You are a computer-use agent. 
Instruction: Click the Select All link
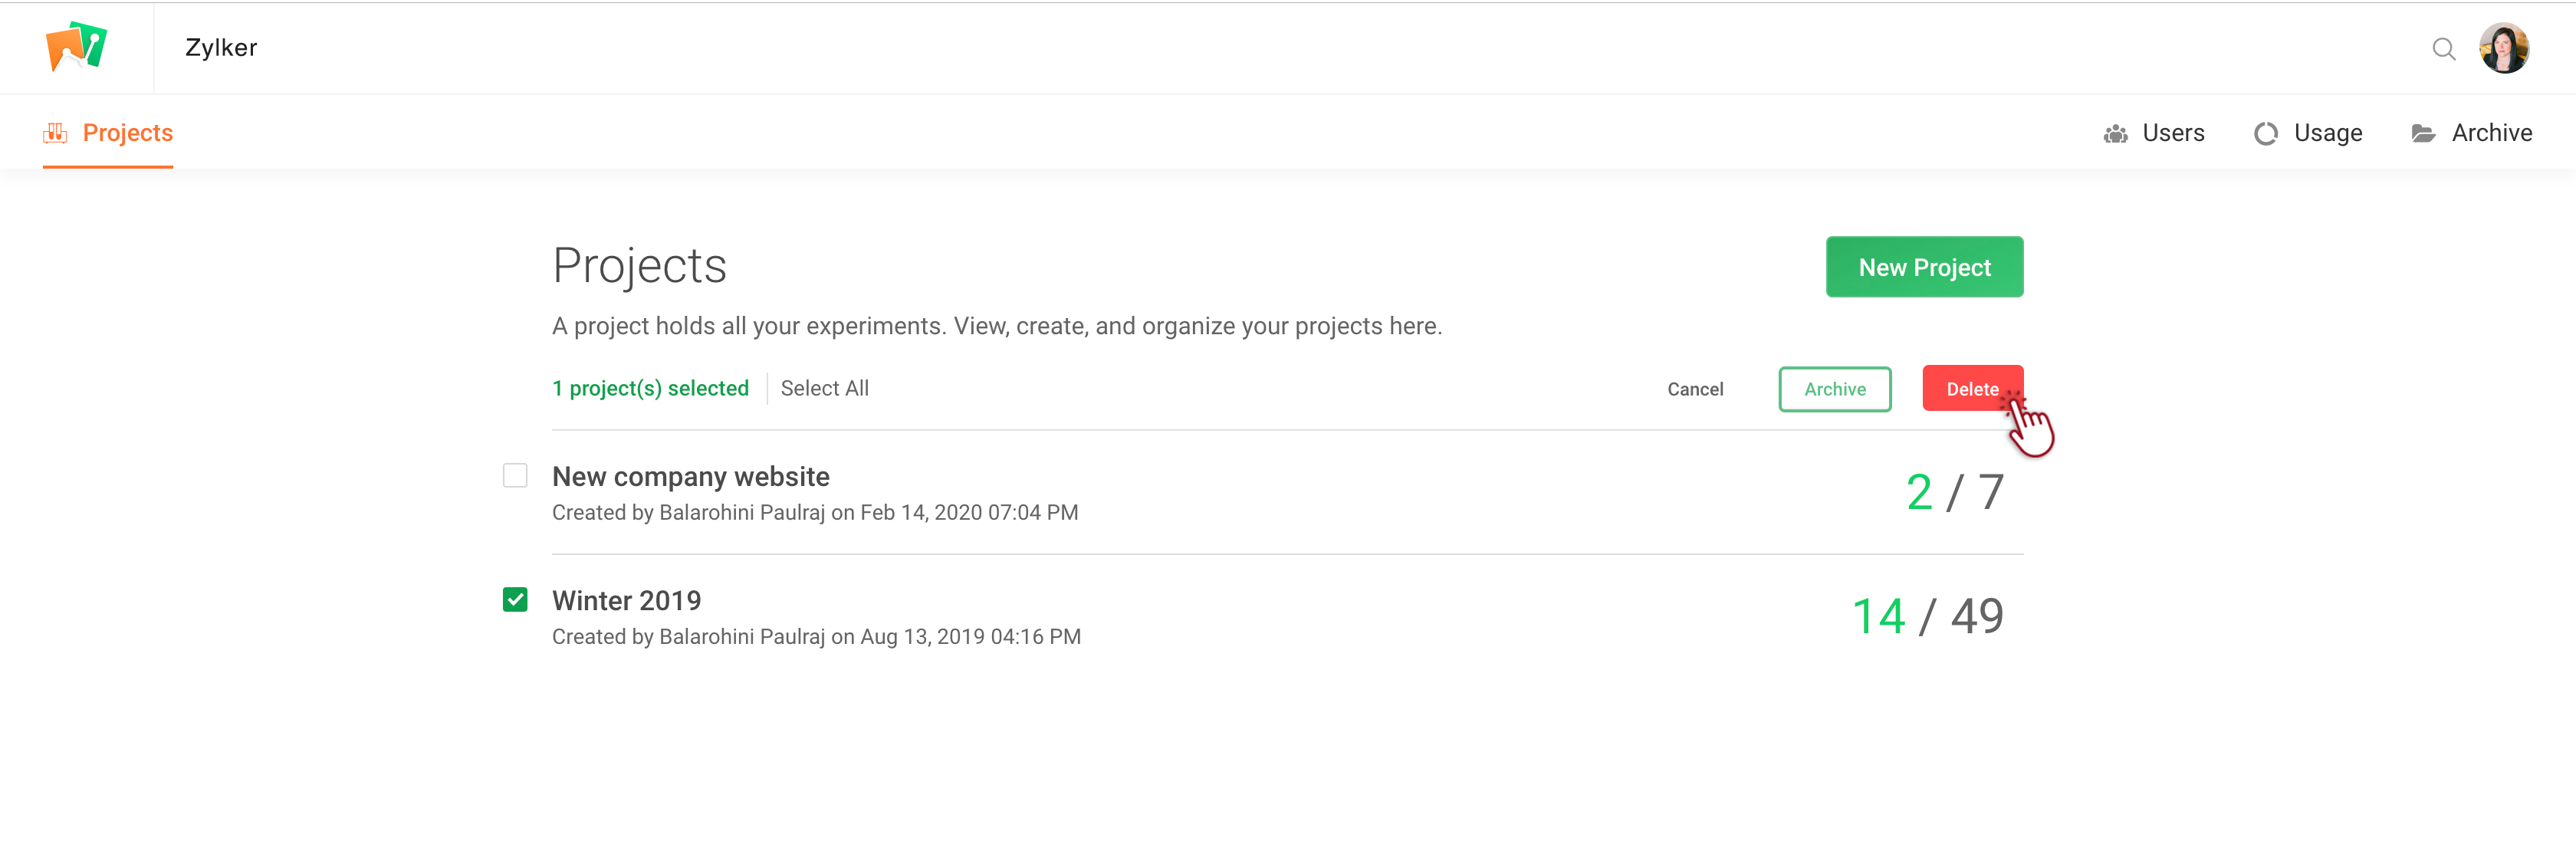point(824,388)
